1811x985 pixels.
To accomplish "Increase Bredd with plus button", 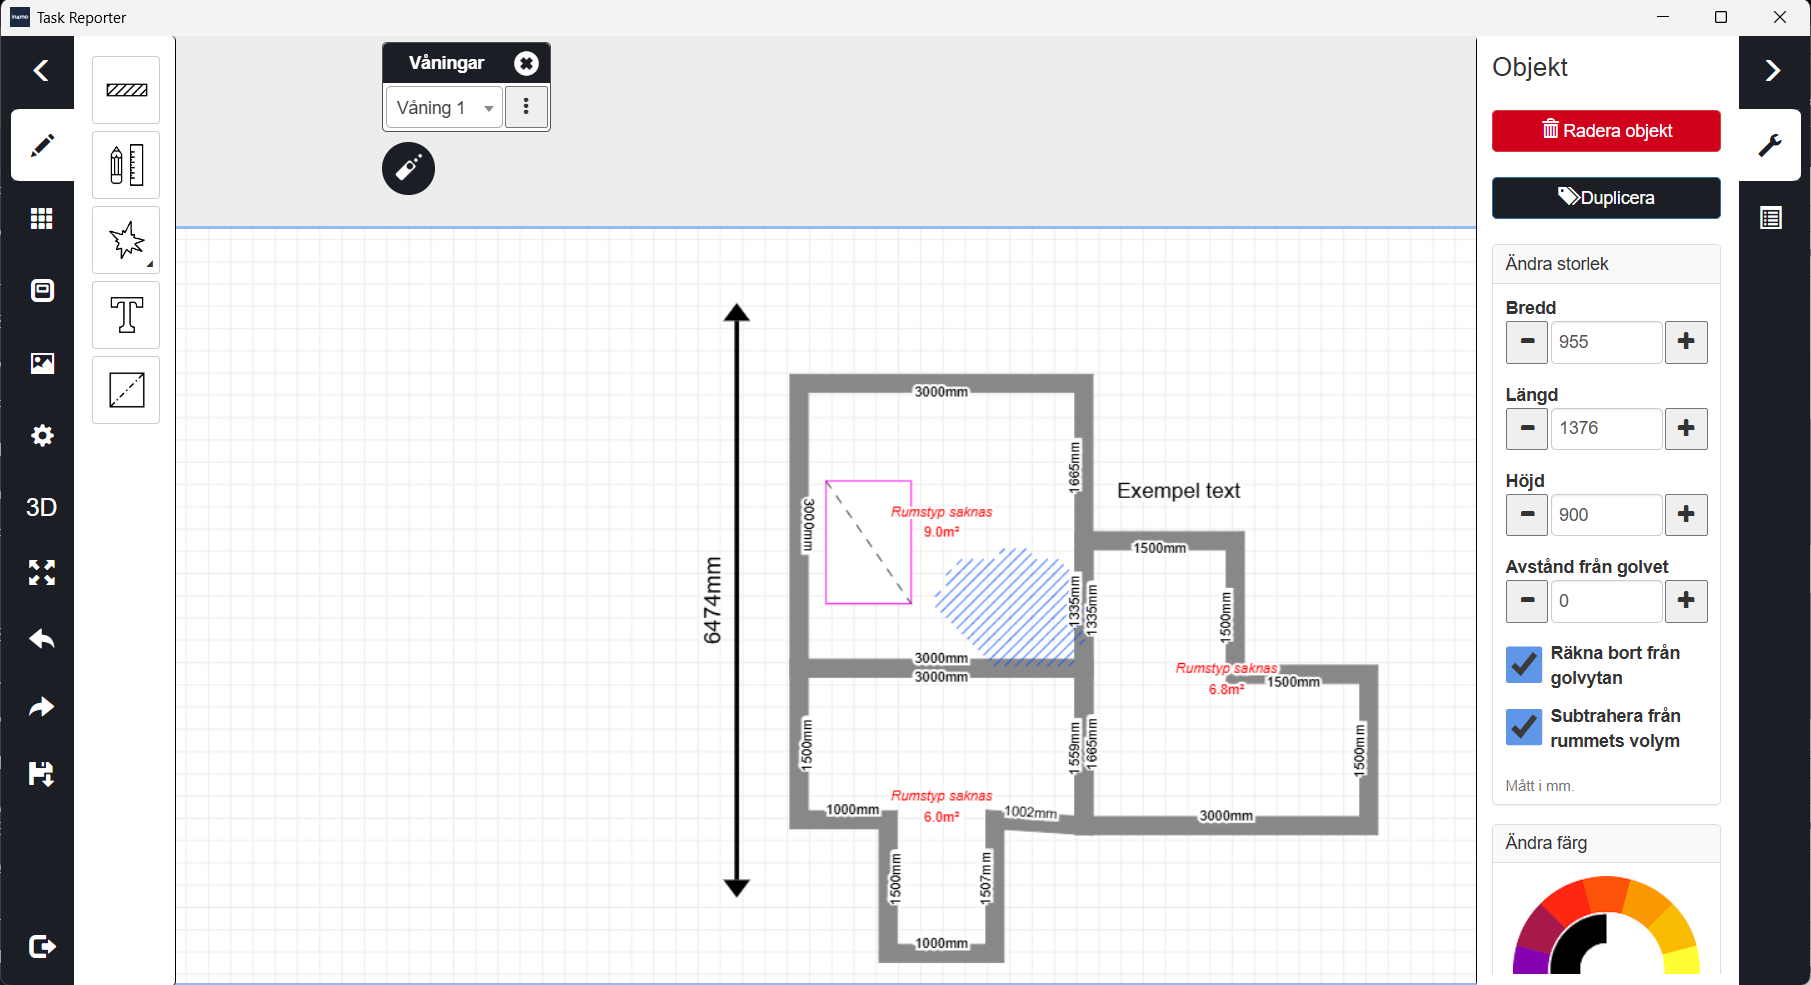I will (x=1686, y=342).
